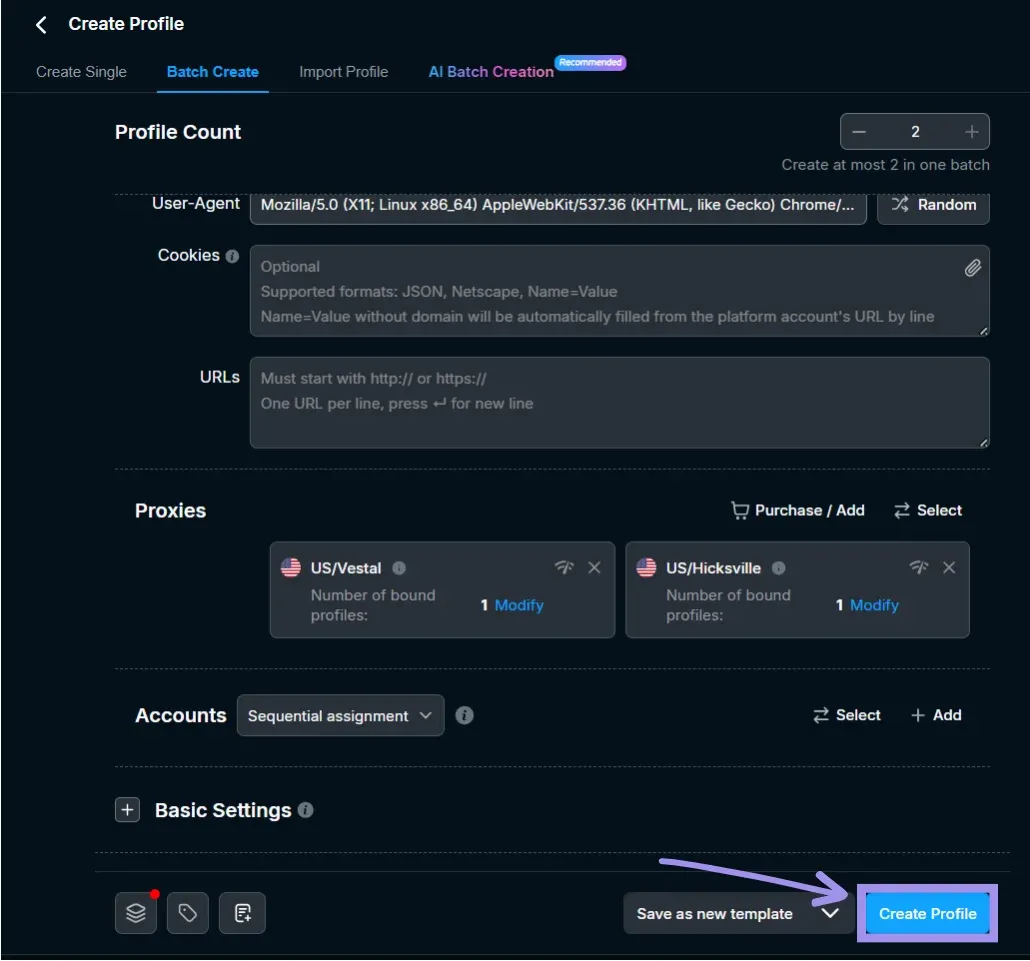Attach cookie file via paperclip icon

(972, 268)
